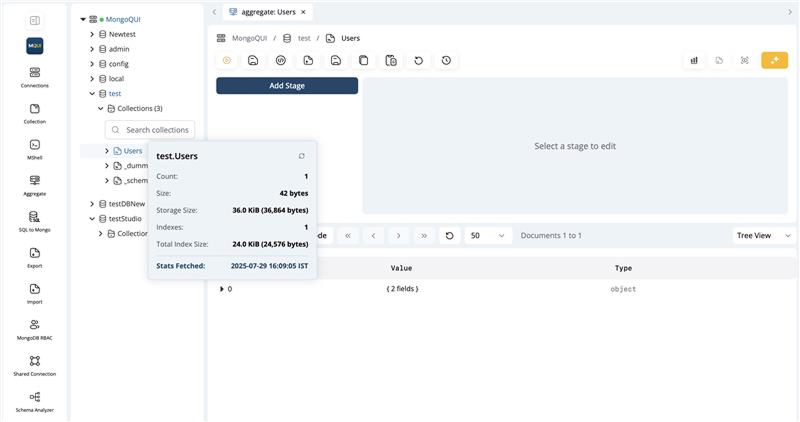Open the Export tool

pyautogui.click(x=35, y=257)
